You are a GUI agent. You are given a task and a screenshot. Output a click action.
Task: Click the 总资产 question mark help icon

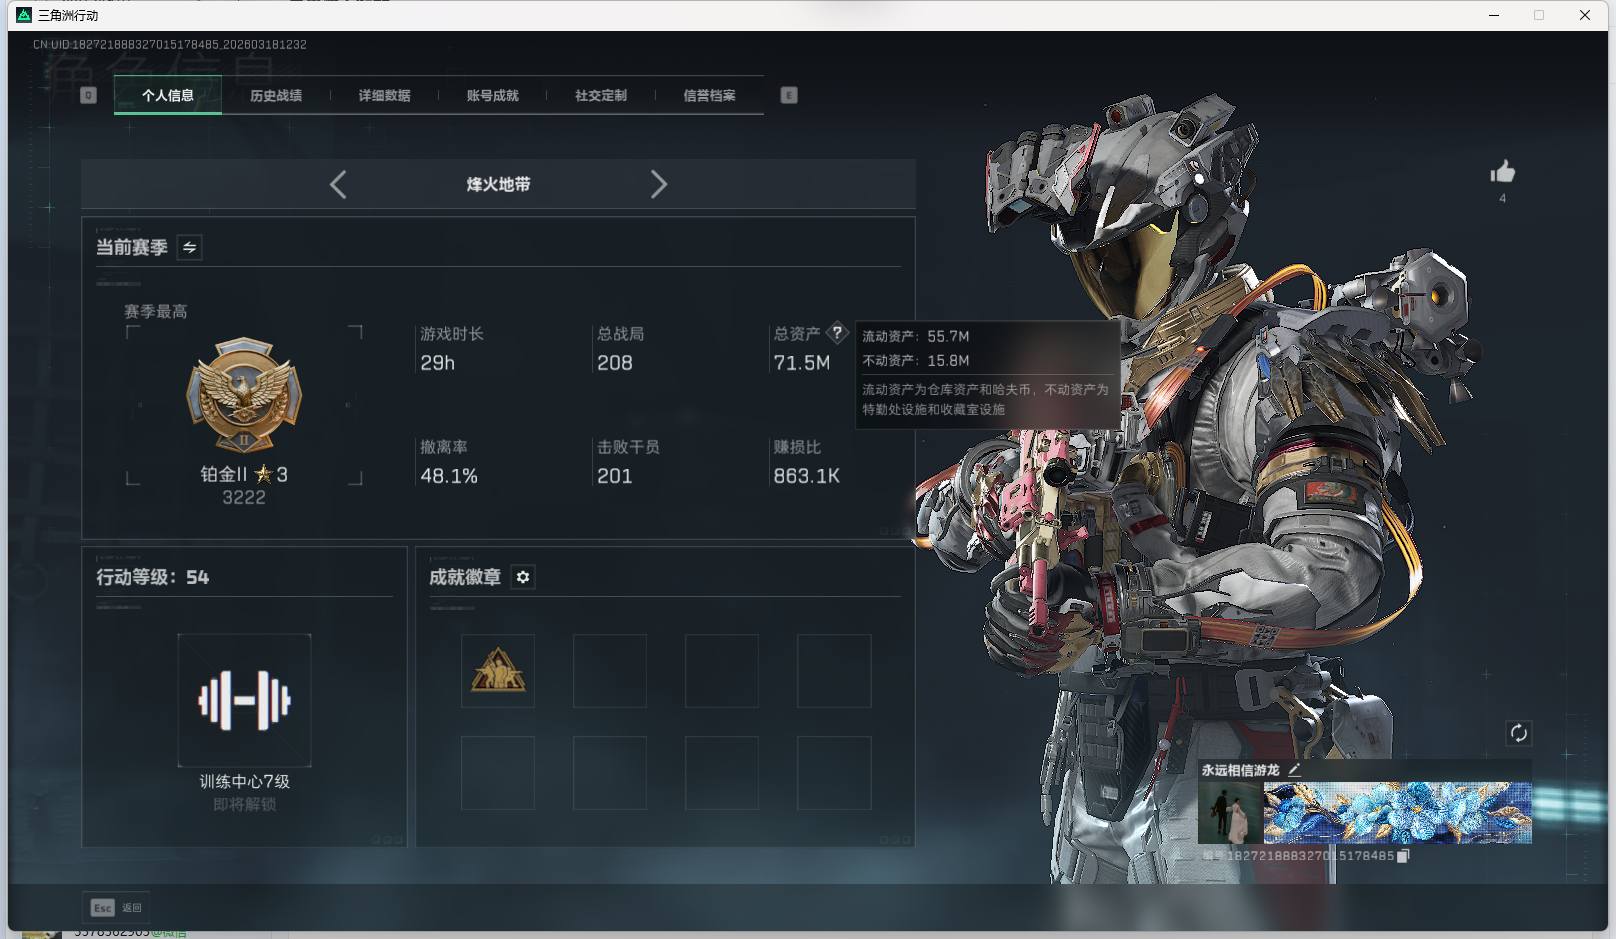(837, 333)
